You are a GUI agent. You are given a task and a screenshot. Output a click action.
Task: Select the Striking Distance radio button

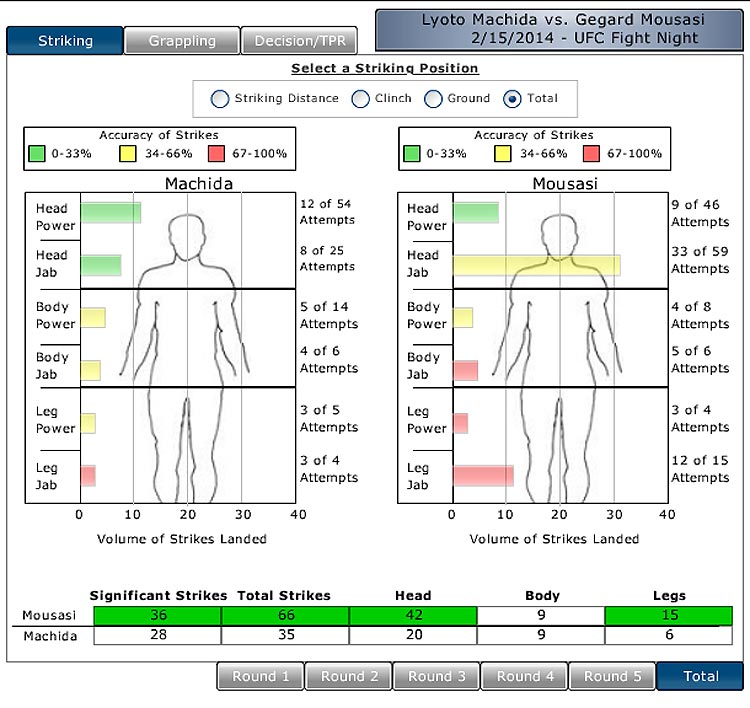pos(220,99)
